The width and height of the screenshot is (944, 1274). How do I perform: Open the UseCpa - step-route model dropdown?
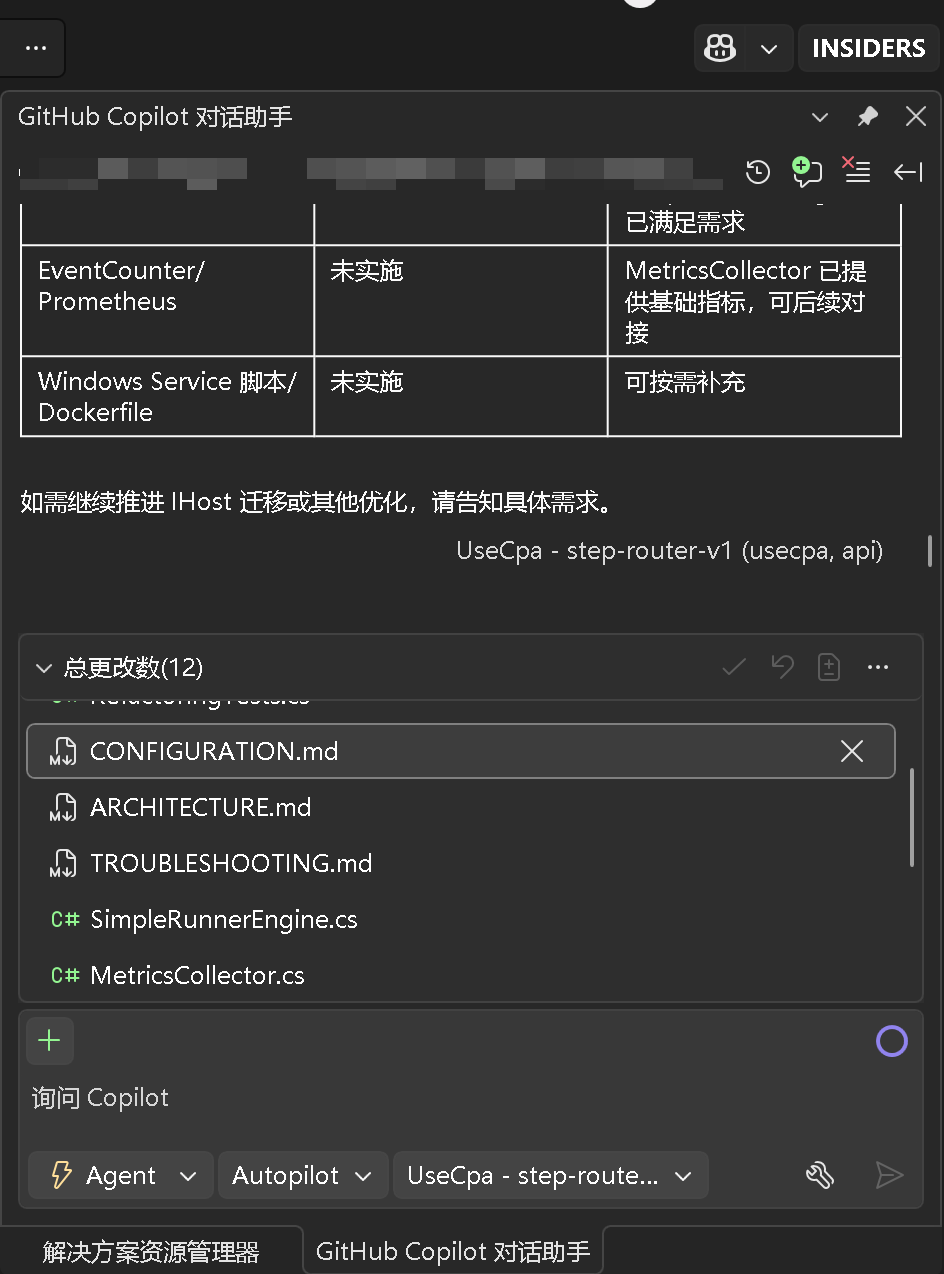point(550,1175)
